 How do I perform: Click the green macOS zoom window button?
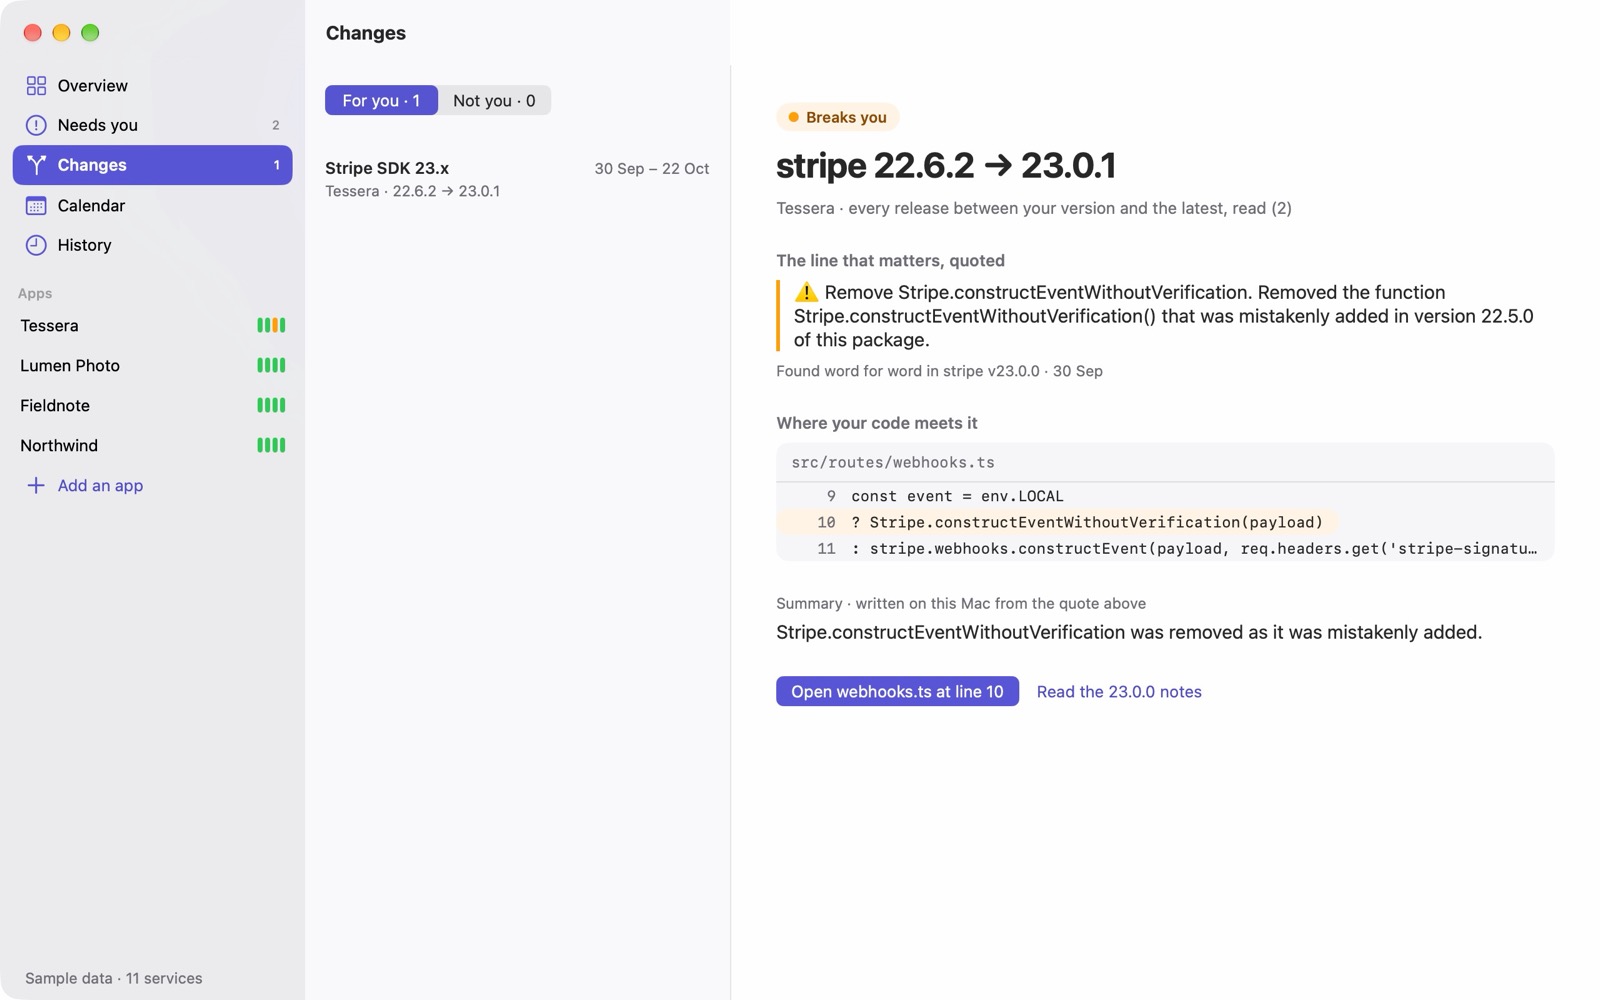point(90,33)
